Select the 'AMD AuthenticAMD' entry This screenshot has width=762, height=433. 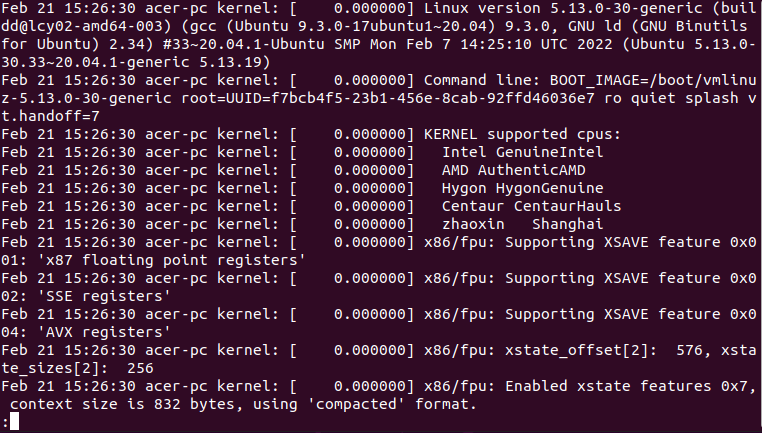coord(514,170)
